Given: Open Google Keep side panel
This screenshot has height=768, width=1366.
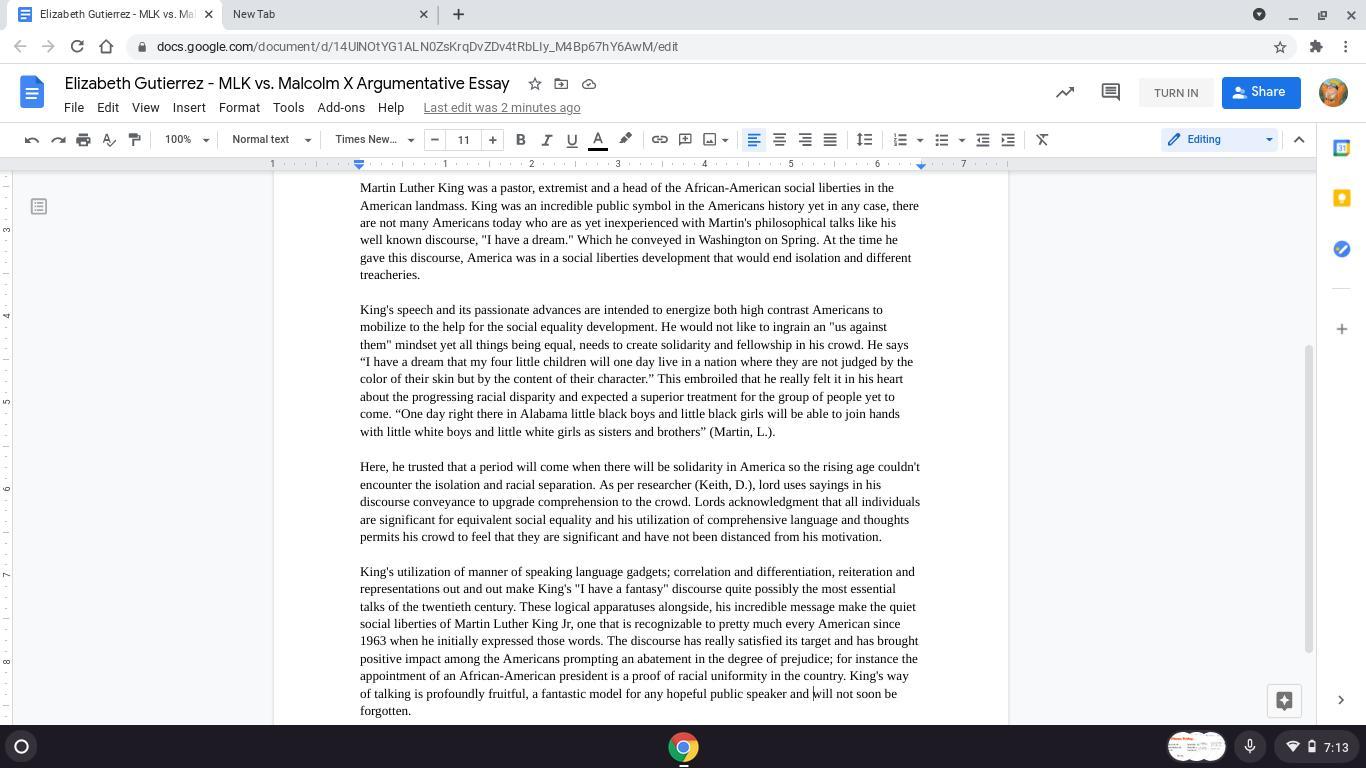Looking at the screenshot, I should pos(1342,198).
